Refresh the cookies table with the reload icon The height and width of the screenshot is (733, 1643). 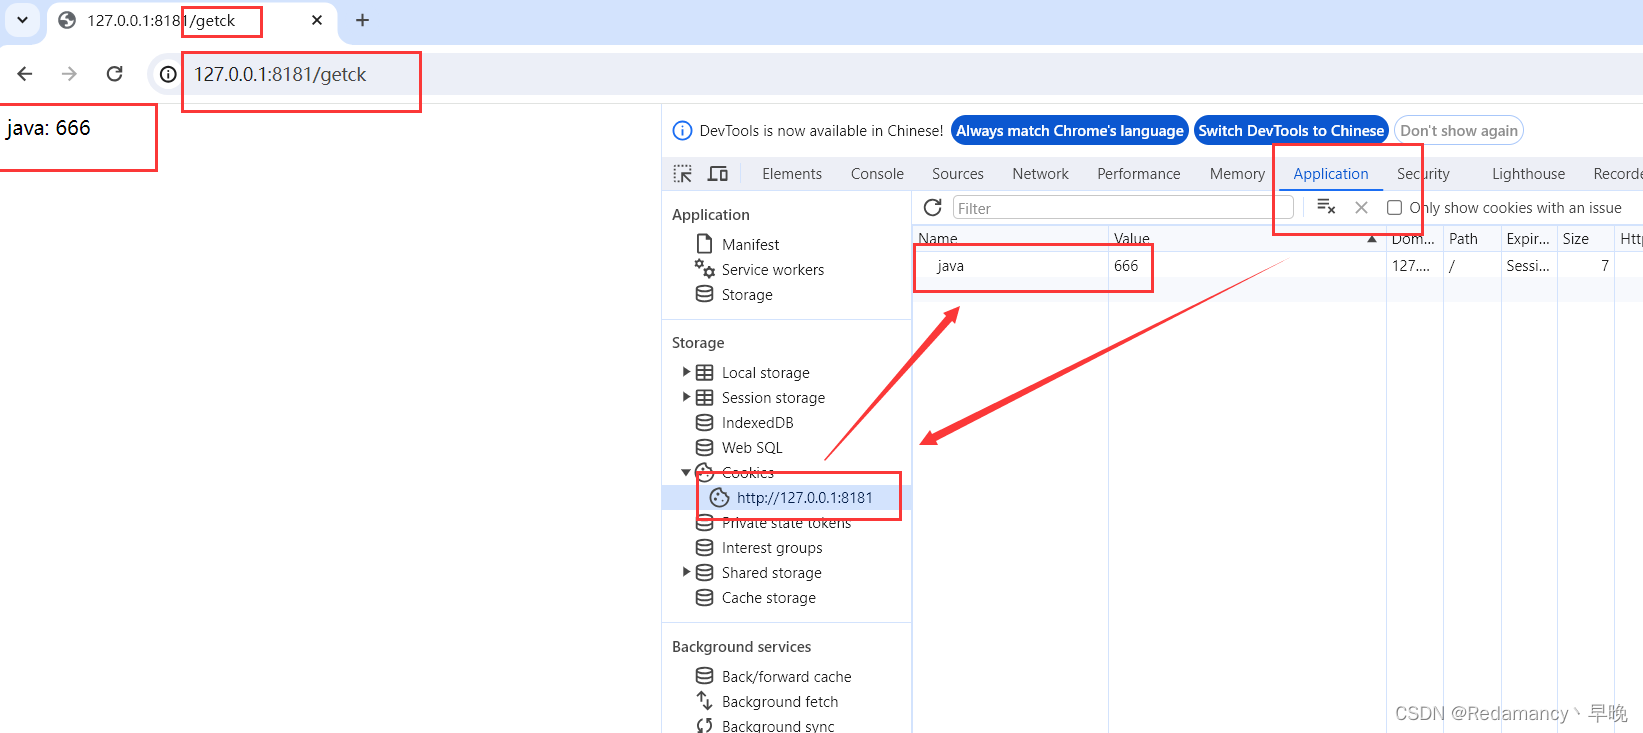click(933, 207)
